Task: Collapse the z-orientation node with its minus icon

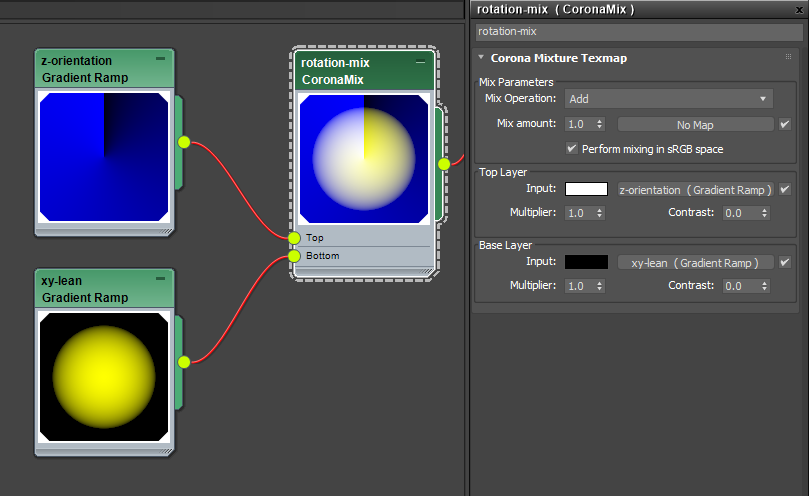Action: (160, 59)
